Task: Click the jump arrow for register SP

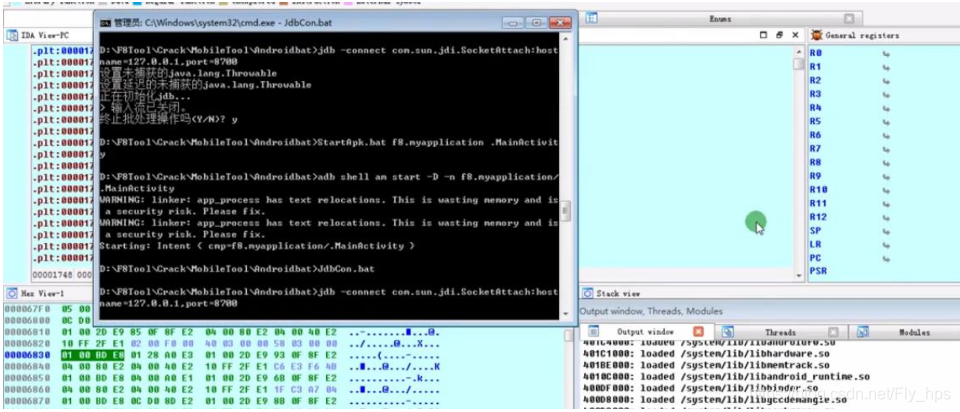Action: pyautogui.click(x=885, y=231)
